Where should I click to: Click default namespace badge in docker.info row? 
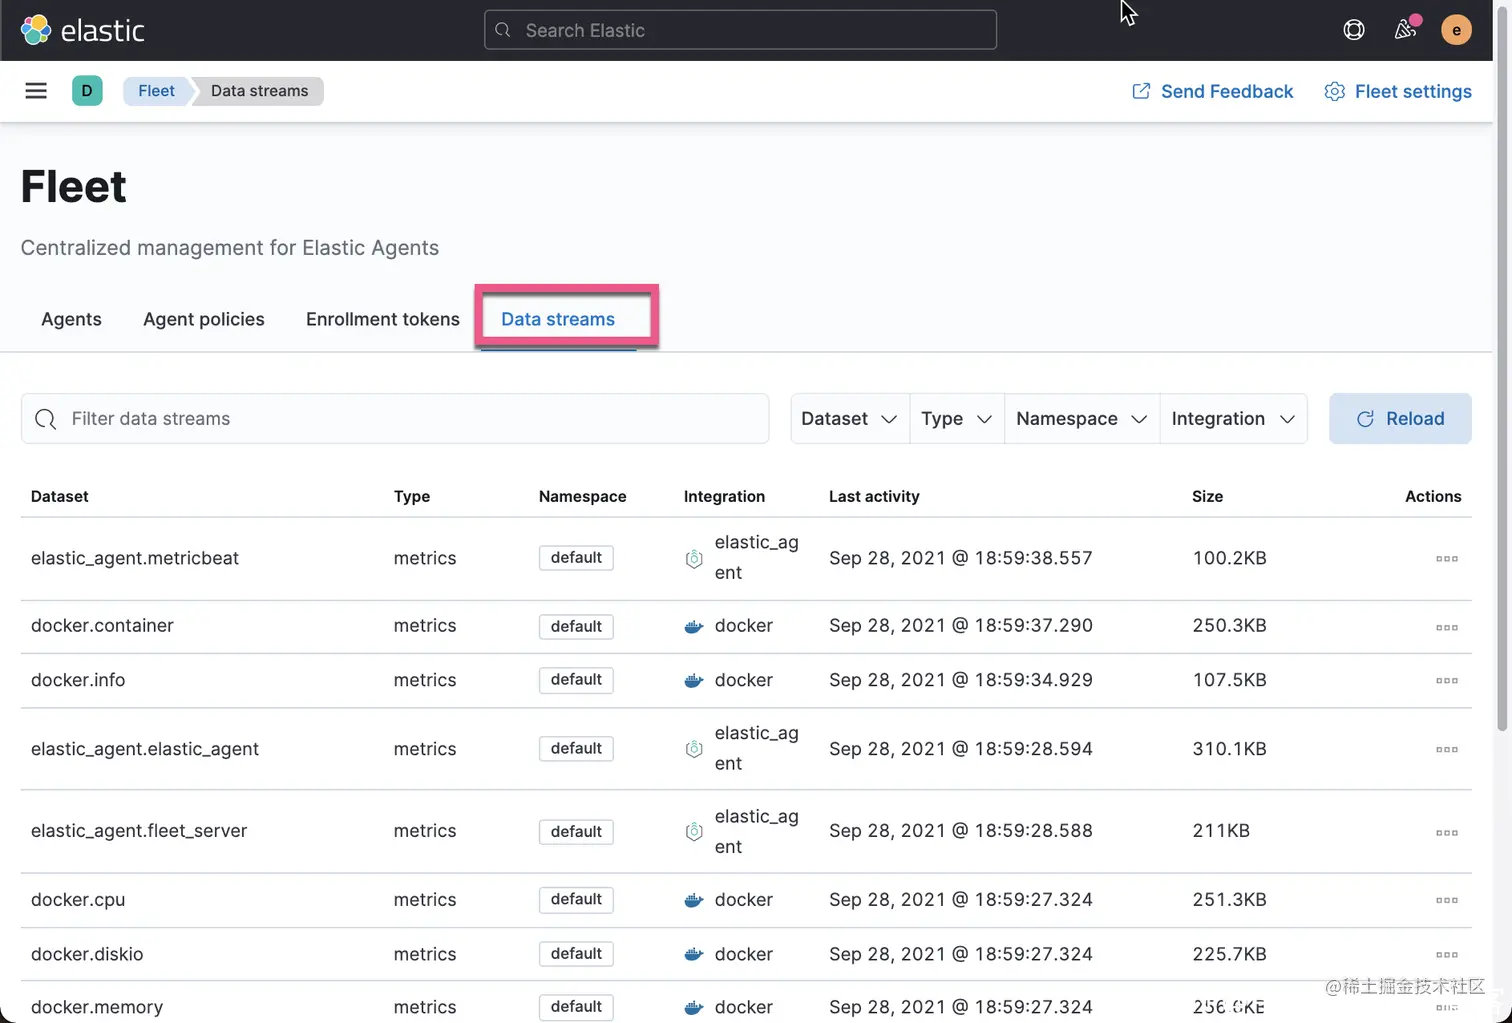click(x=576, y=680)
